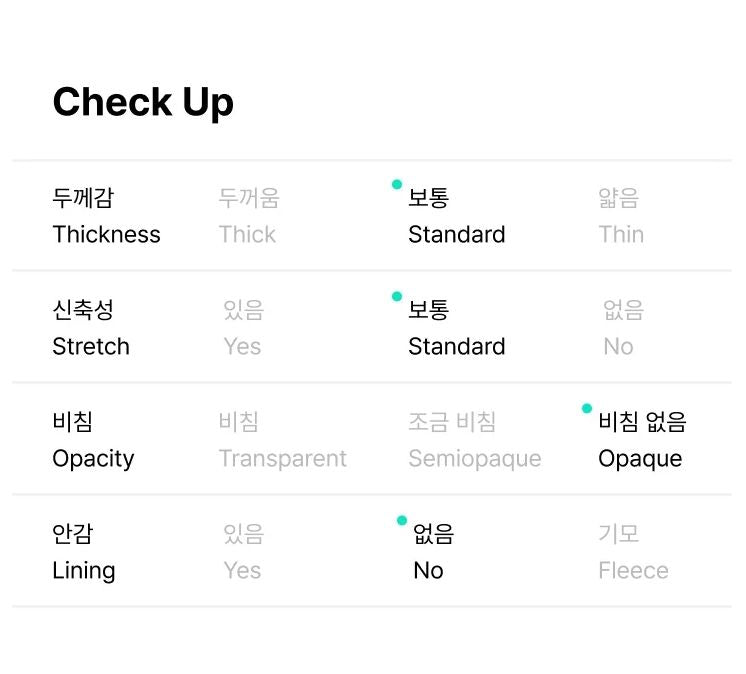
Task: Click the Check Up heading
Action: pos(143,102)
